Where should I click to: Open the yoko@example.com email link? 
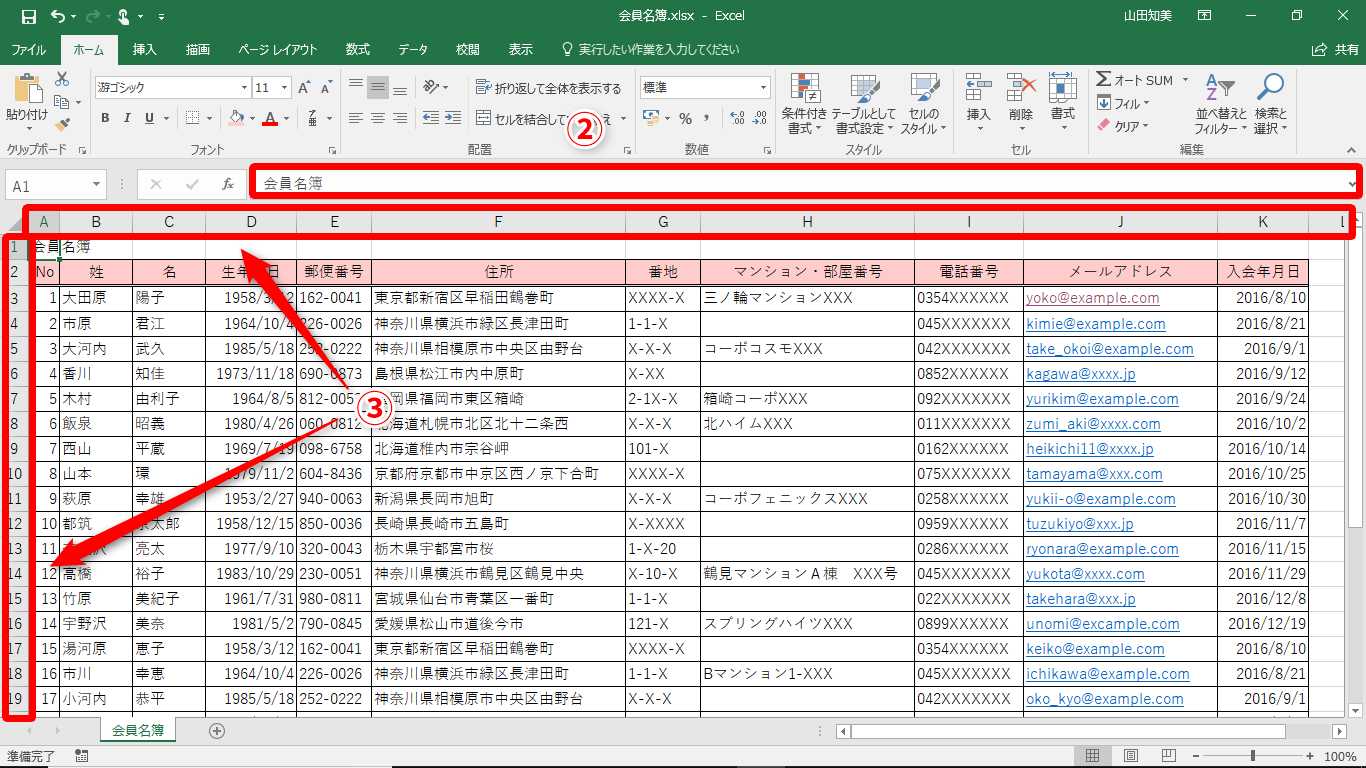tap(1093, 298)
